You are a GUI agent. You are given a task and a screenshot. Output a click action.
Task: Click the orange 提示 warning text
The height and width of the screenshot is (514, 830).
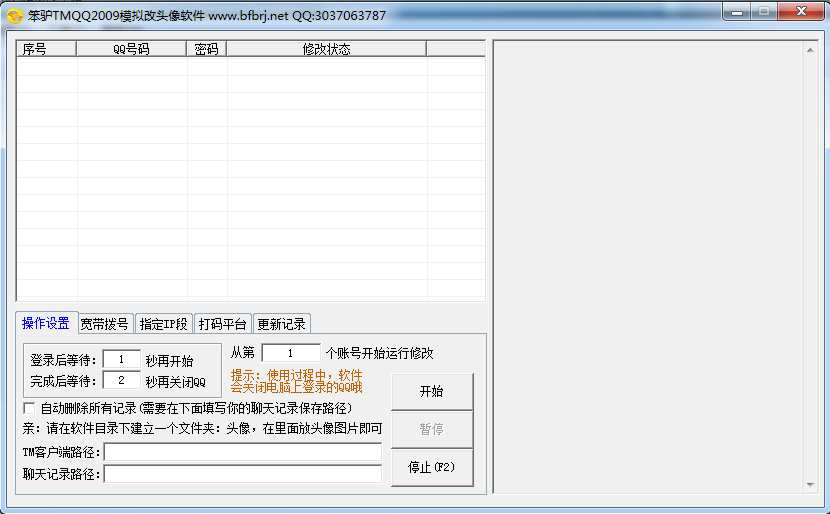296,381
